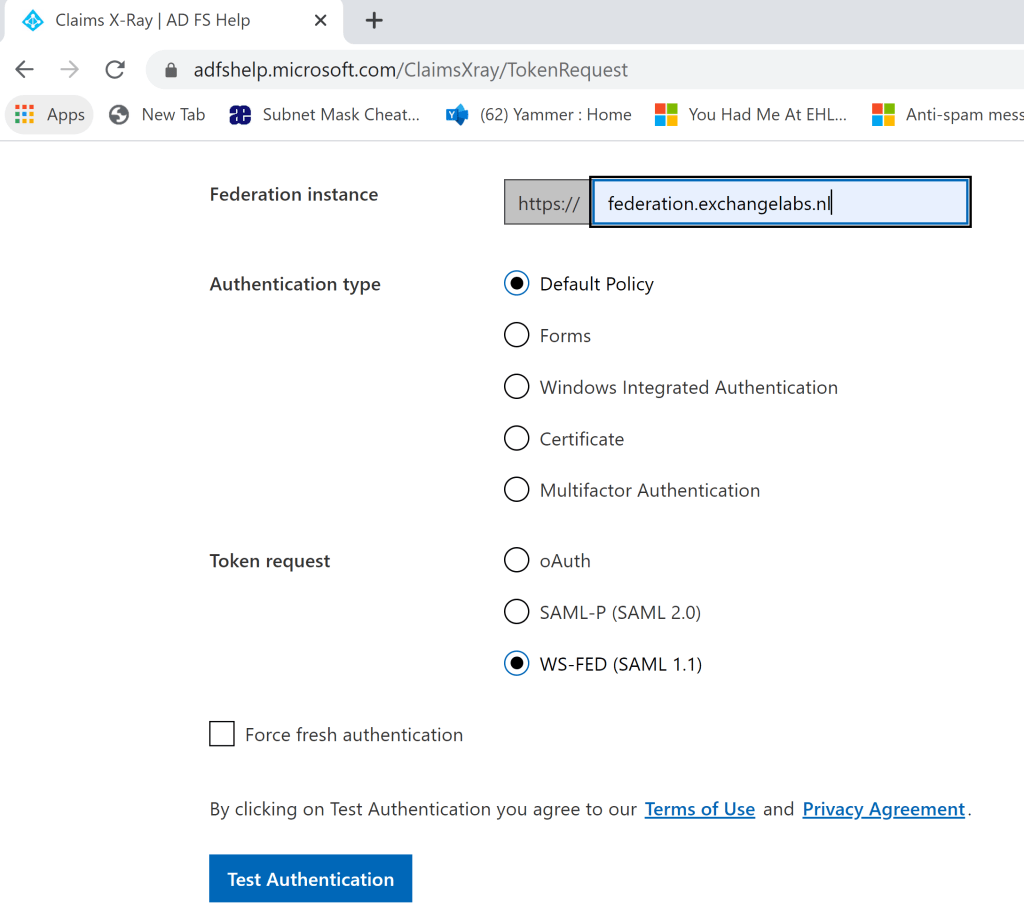The width and height of the screenshot is (1024, 908).
Task: Open a new browser tab
Action: pos(374,19)
